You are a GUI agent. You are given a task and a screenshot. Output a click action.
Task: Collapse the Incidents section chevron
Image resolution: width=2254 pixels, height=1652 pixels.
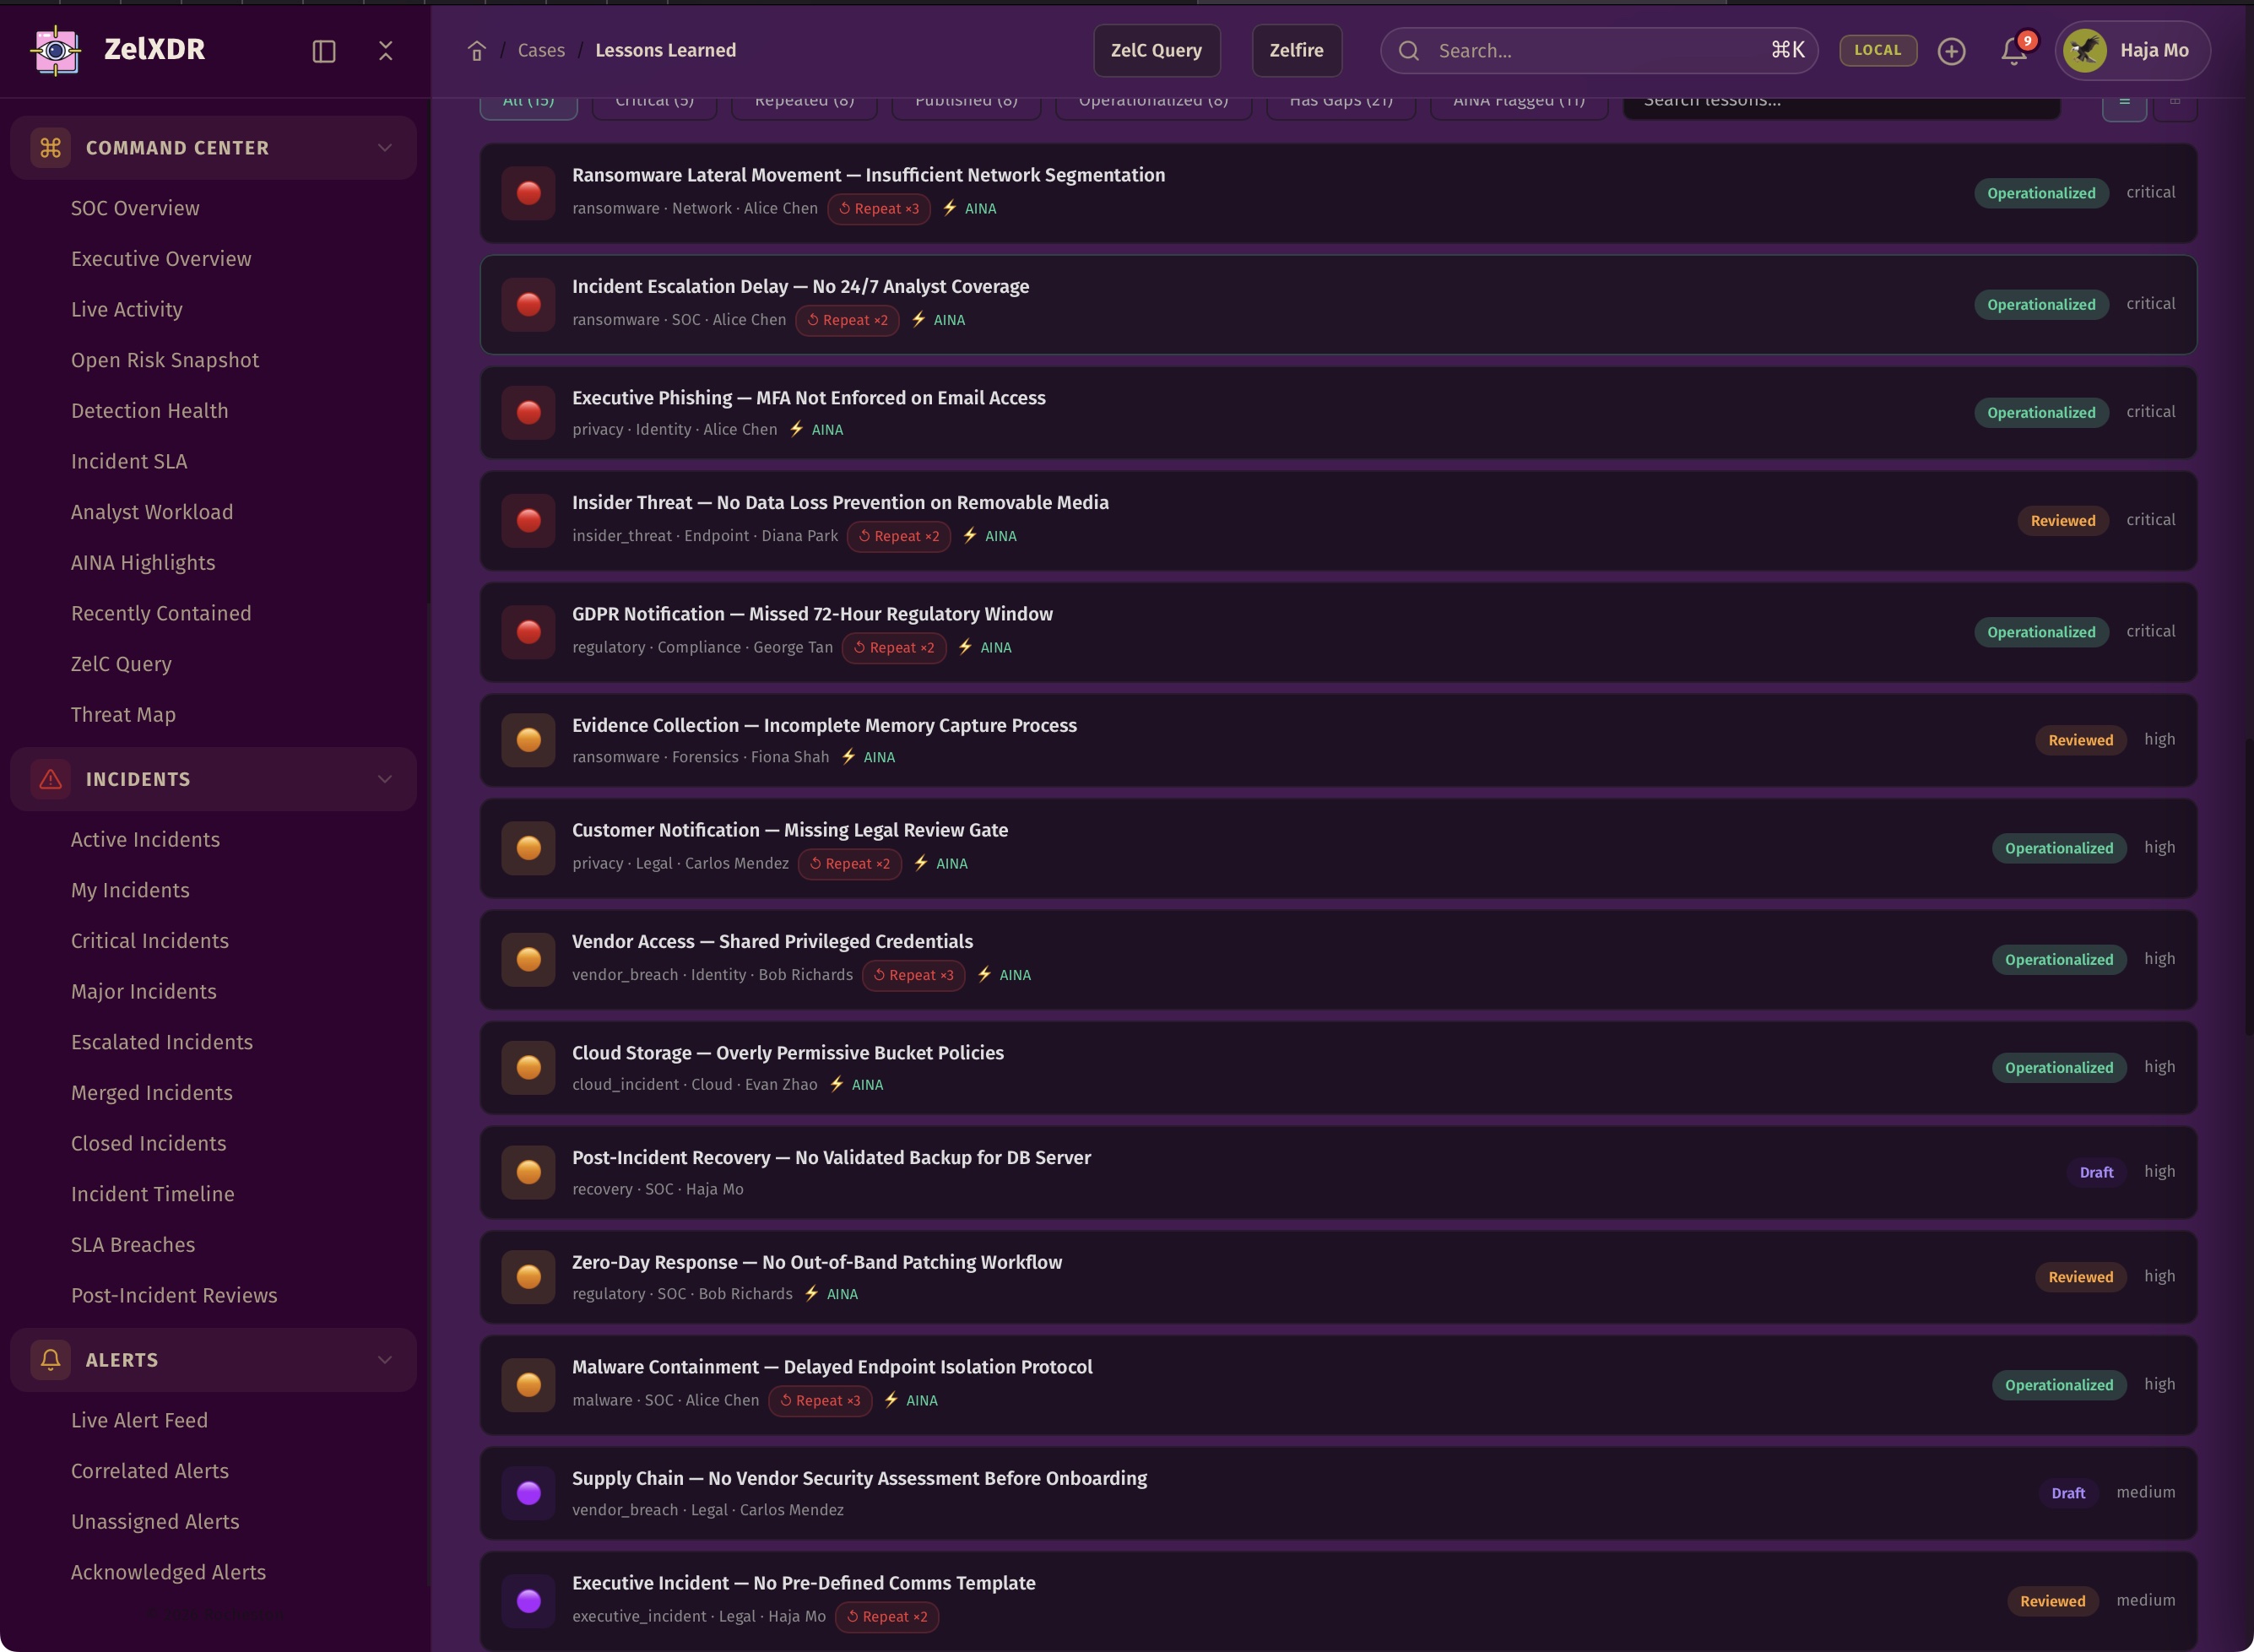385,779
